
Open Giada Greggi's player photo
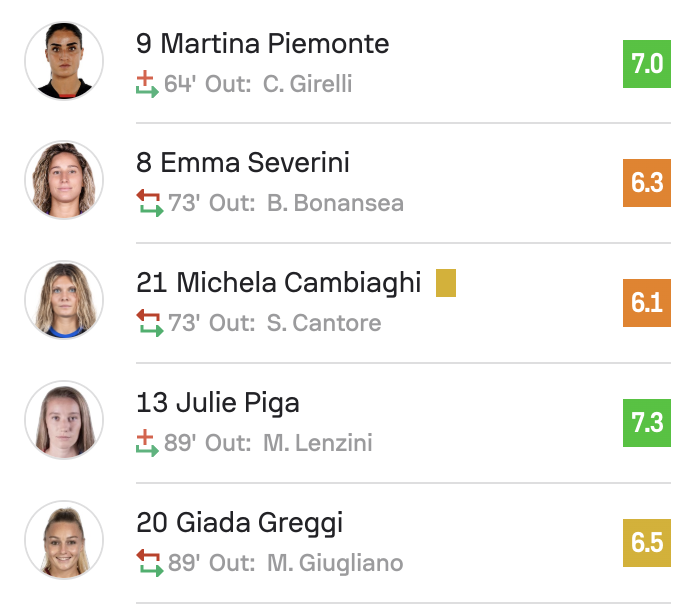click(x=64, y=540)
